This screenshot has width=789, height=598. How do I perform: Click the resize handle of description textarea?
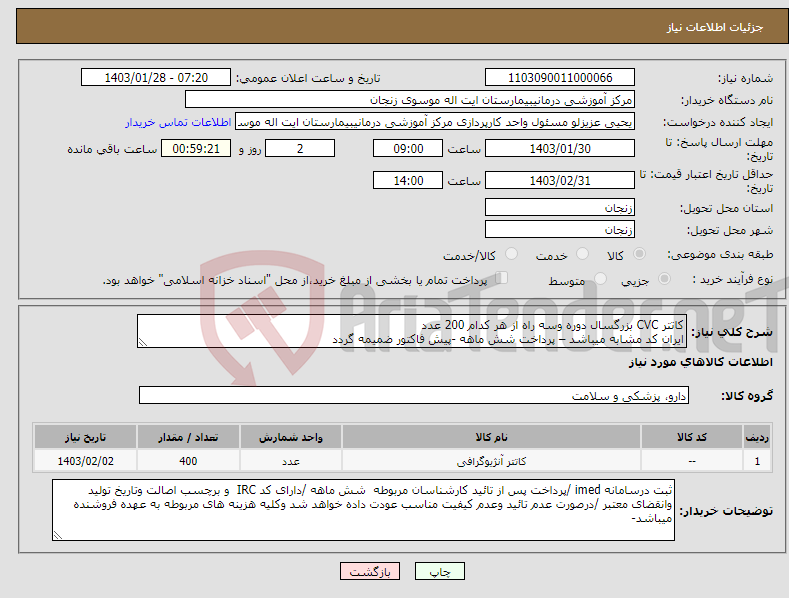coord(143,342)
